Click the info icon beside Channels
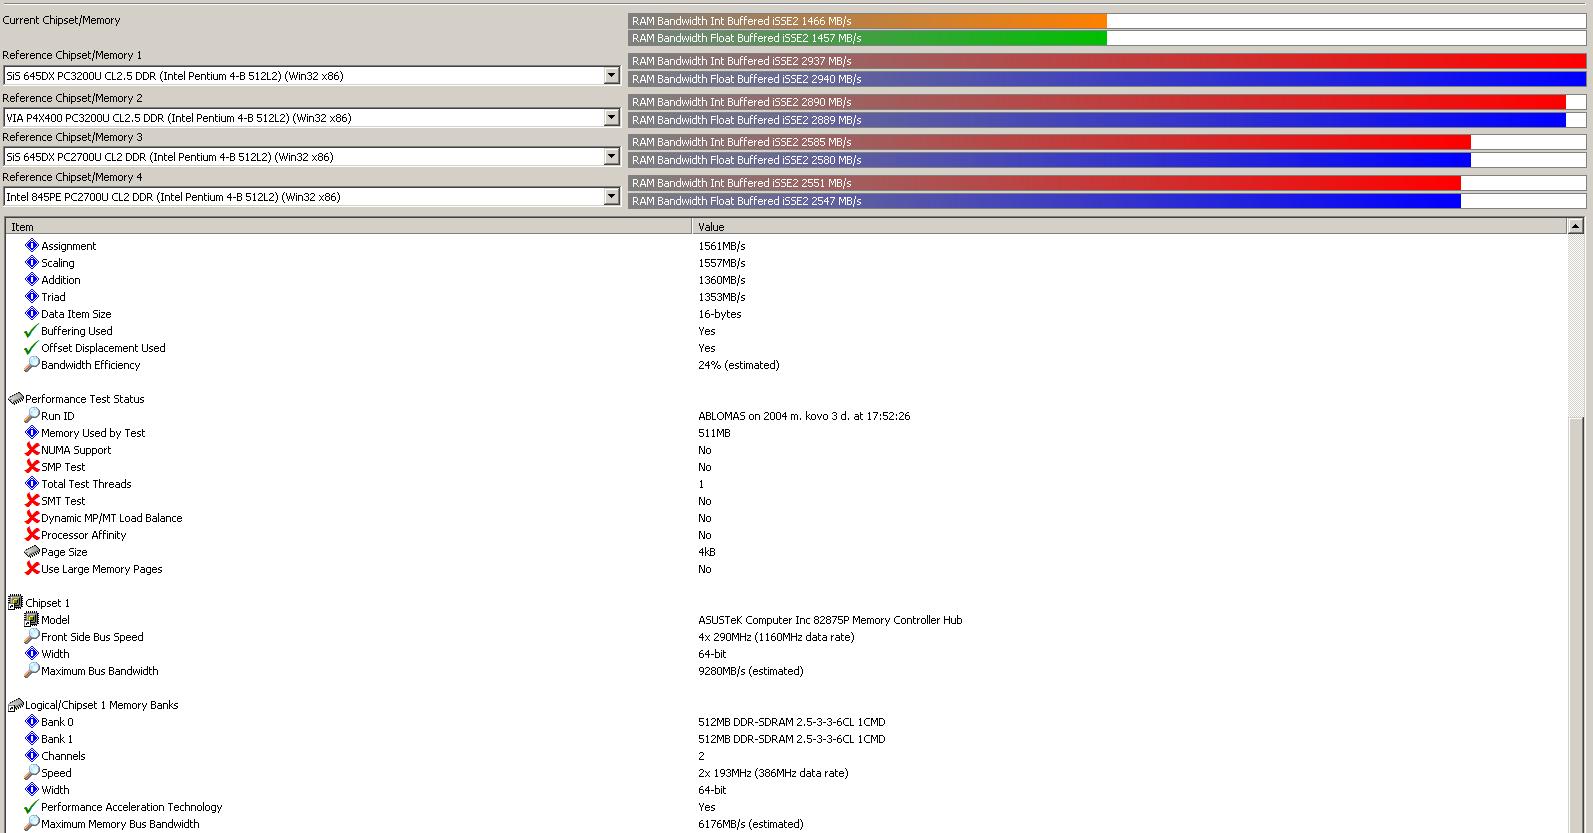The width and height of the screenshot is (1593, 833). click(x=31, y=755)
